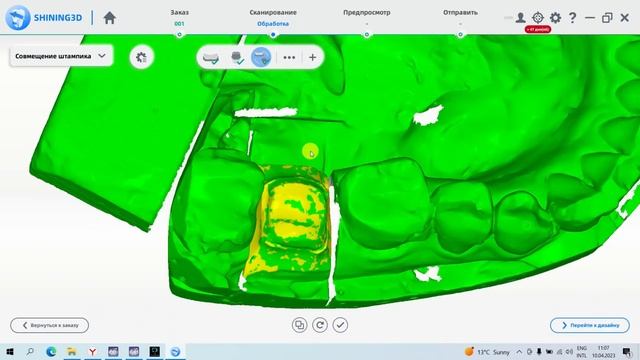Select the highlighted die alignment step icon

261,57
